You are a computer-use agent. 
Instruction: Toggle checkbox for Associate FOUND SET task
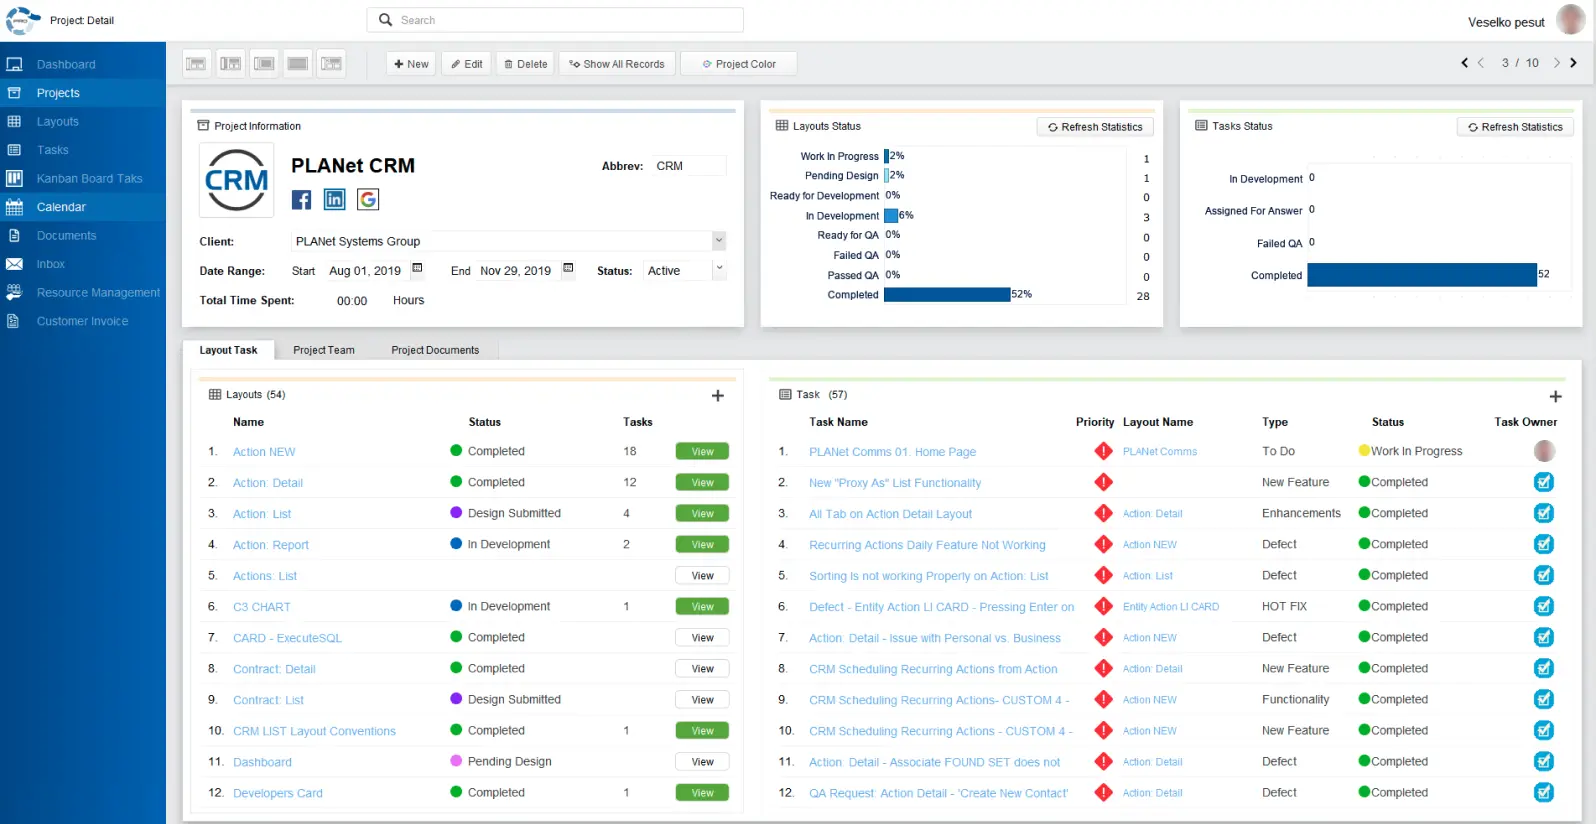(x=1544, y=761)
